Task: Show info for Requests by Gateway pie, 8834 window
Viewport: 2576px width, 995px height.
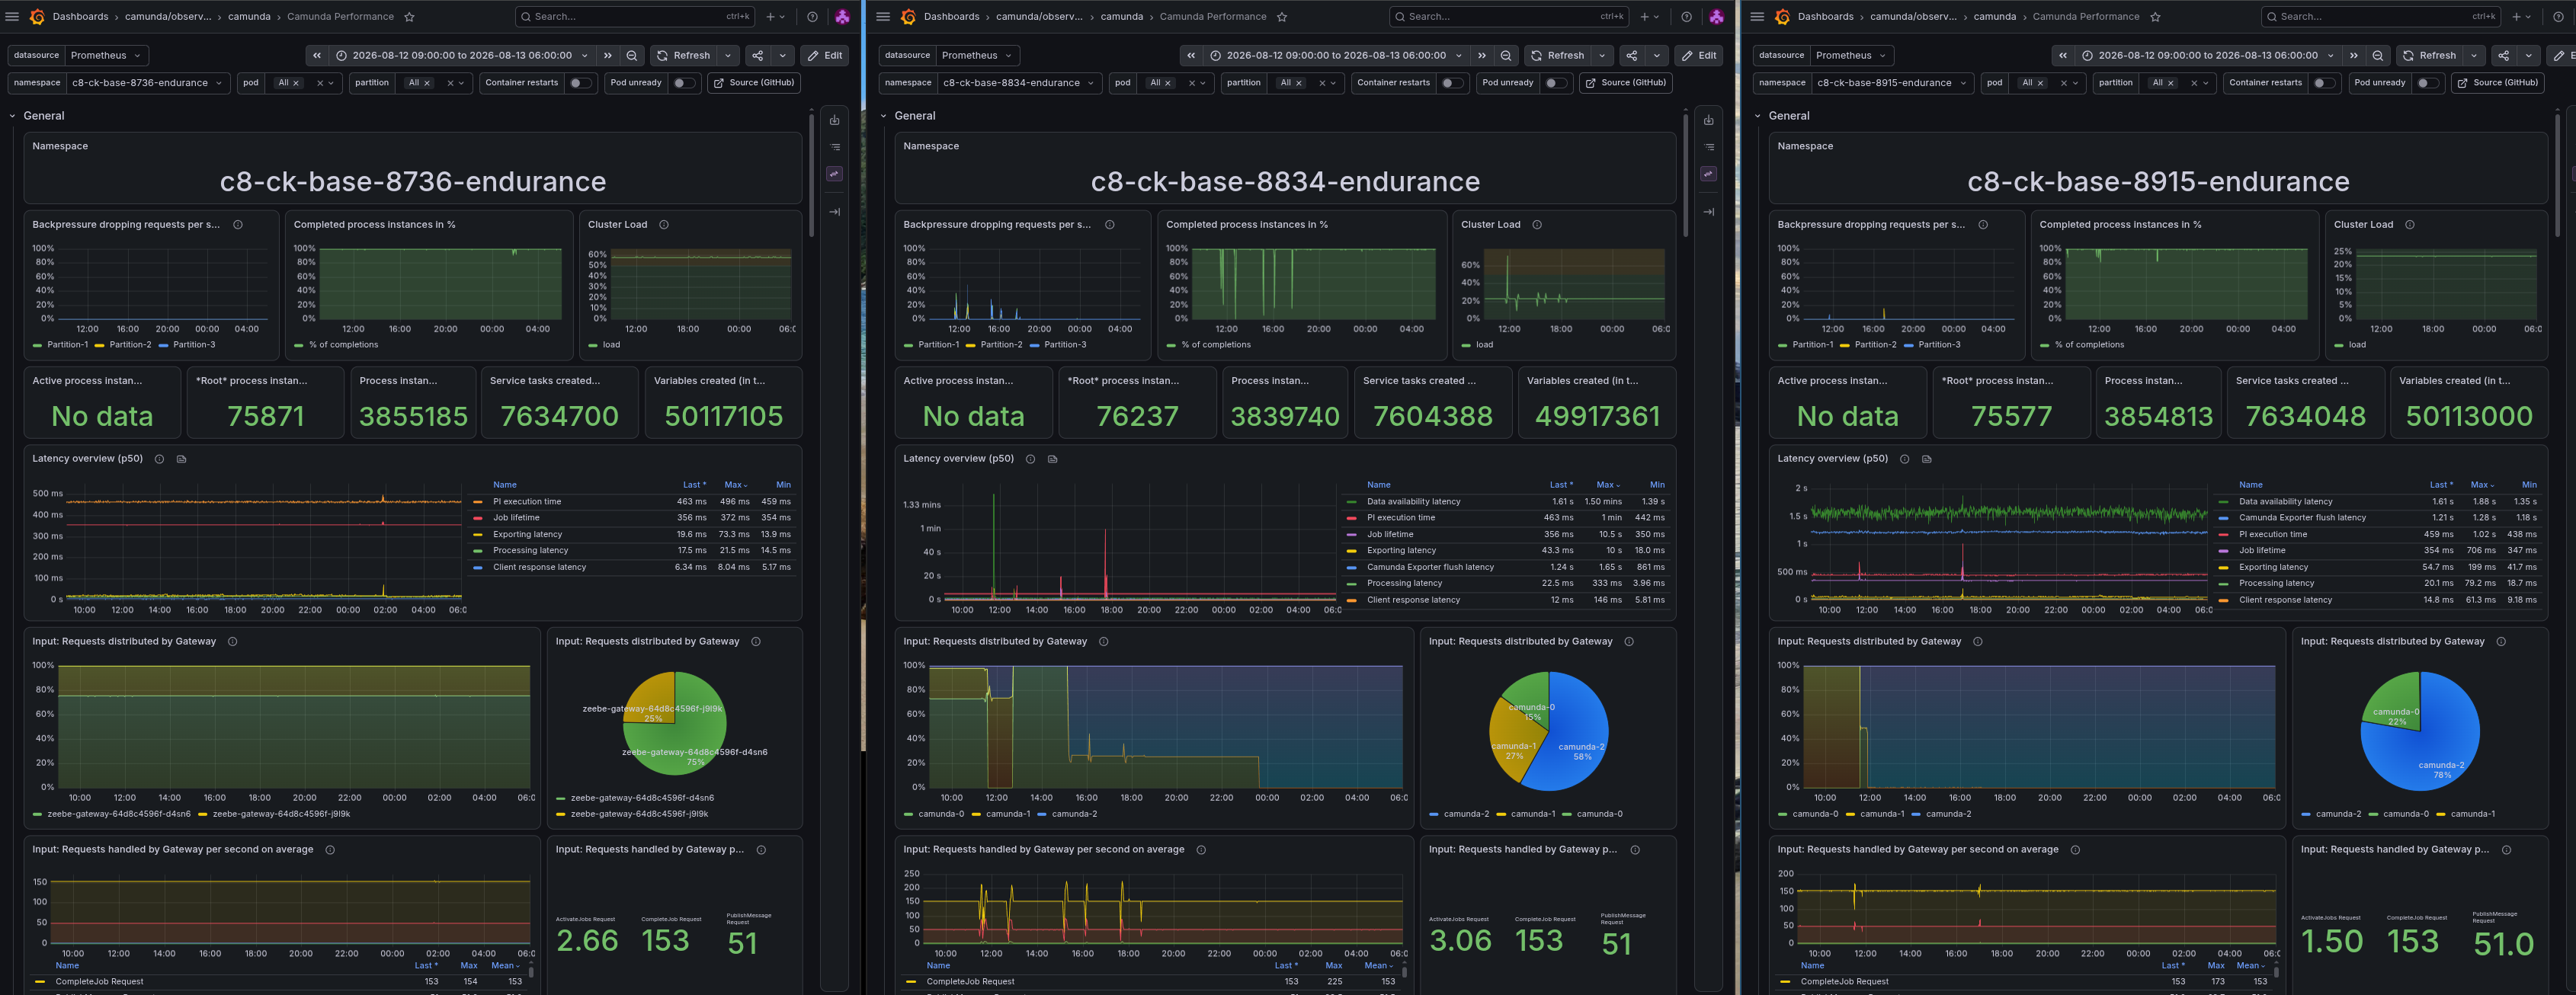Action: (1629, 642)
